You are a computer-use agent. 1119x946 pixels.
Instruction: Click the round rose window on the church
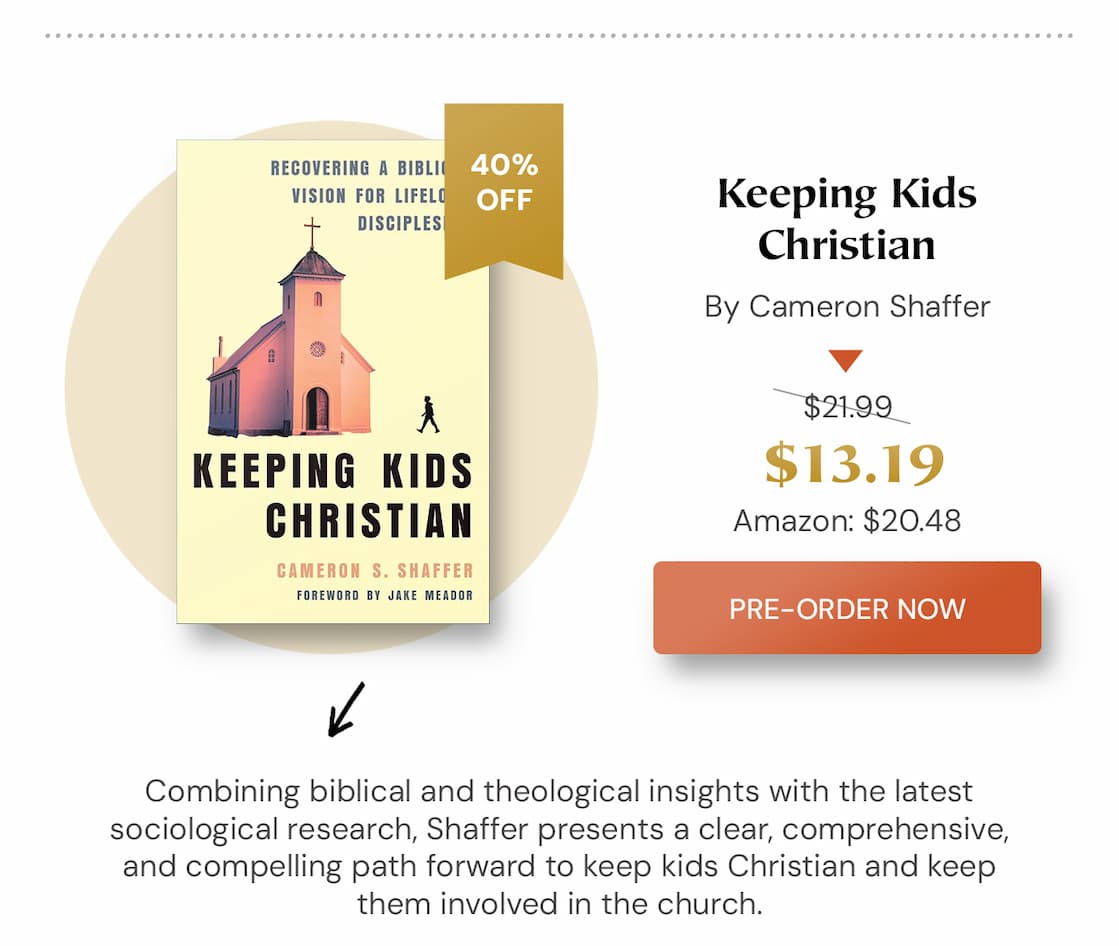[x=317, y=349]
